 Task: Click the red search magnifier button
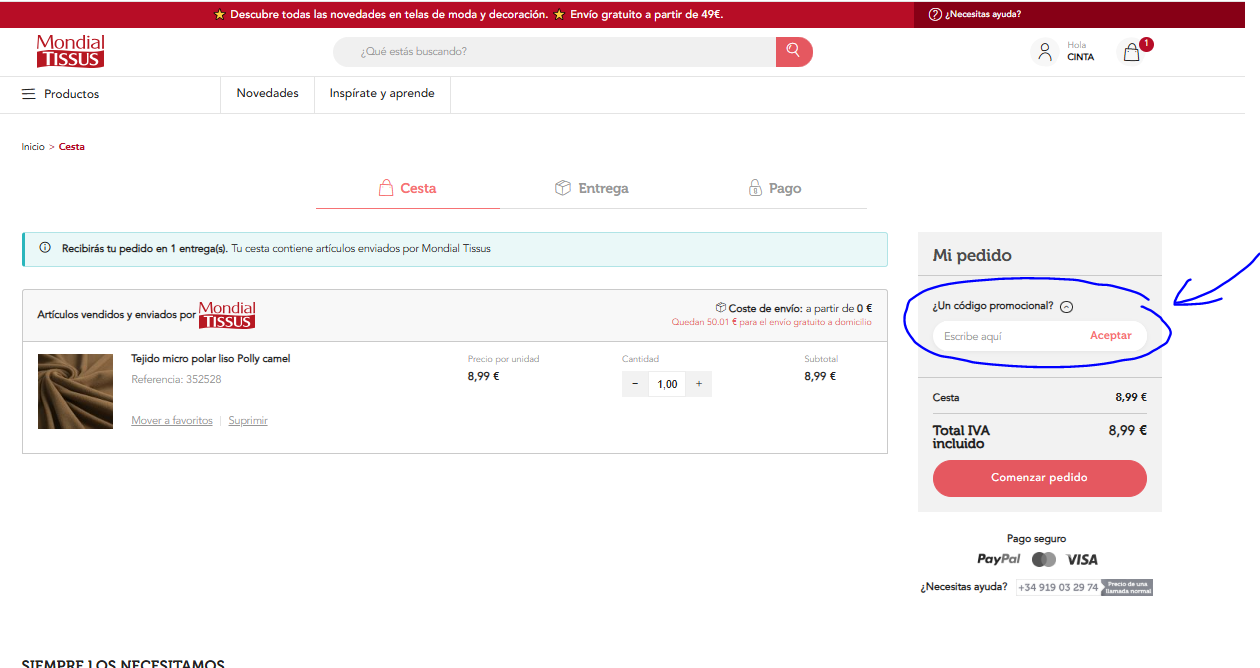(793, 51)
